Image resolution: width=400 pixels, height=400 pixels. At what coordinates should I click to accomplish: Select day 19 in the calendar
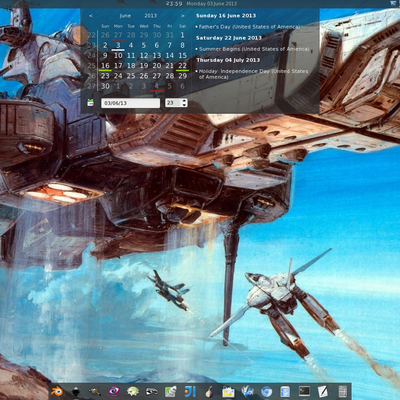click(x=144, y=66)
